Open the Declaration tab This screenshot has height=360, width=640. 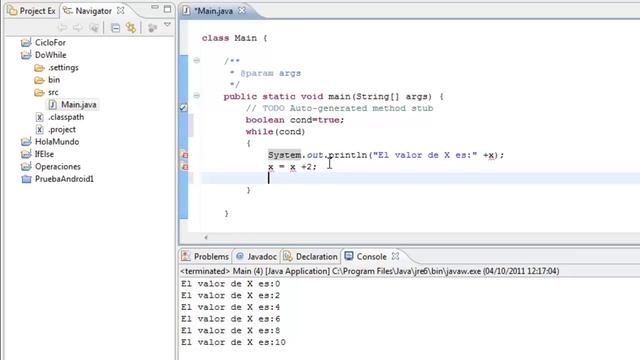coord(311,256)
